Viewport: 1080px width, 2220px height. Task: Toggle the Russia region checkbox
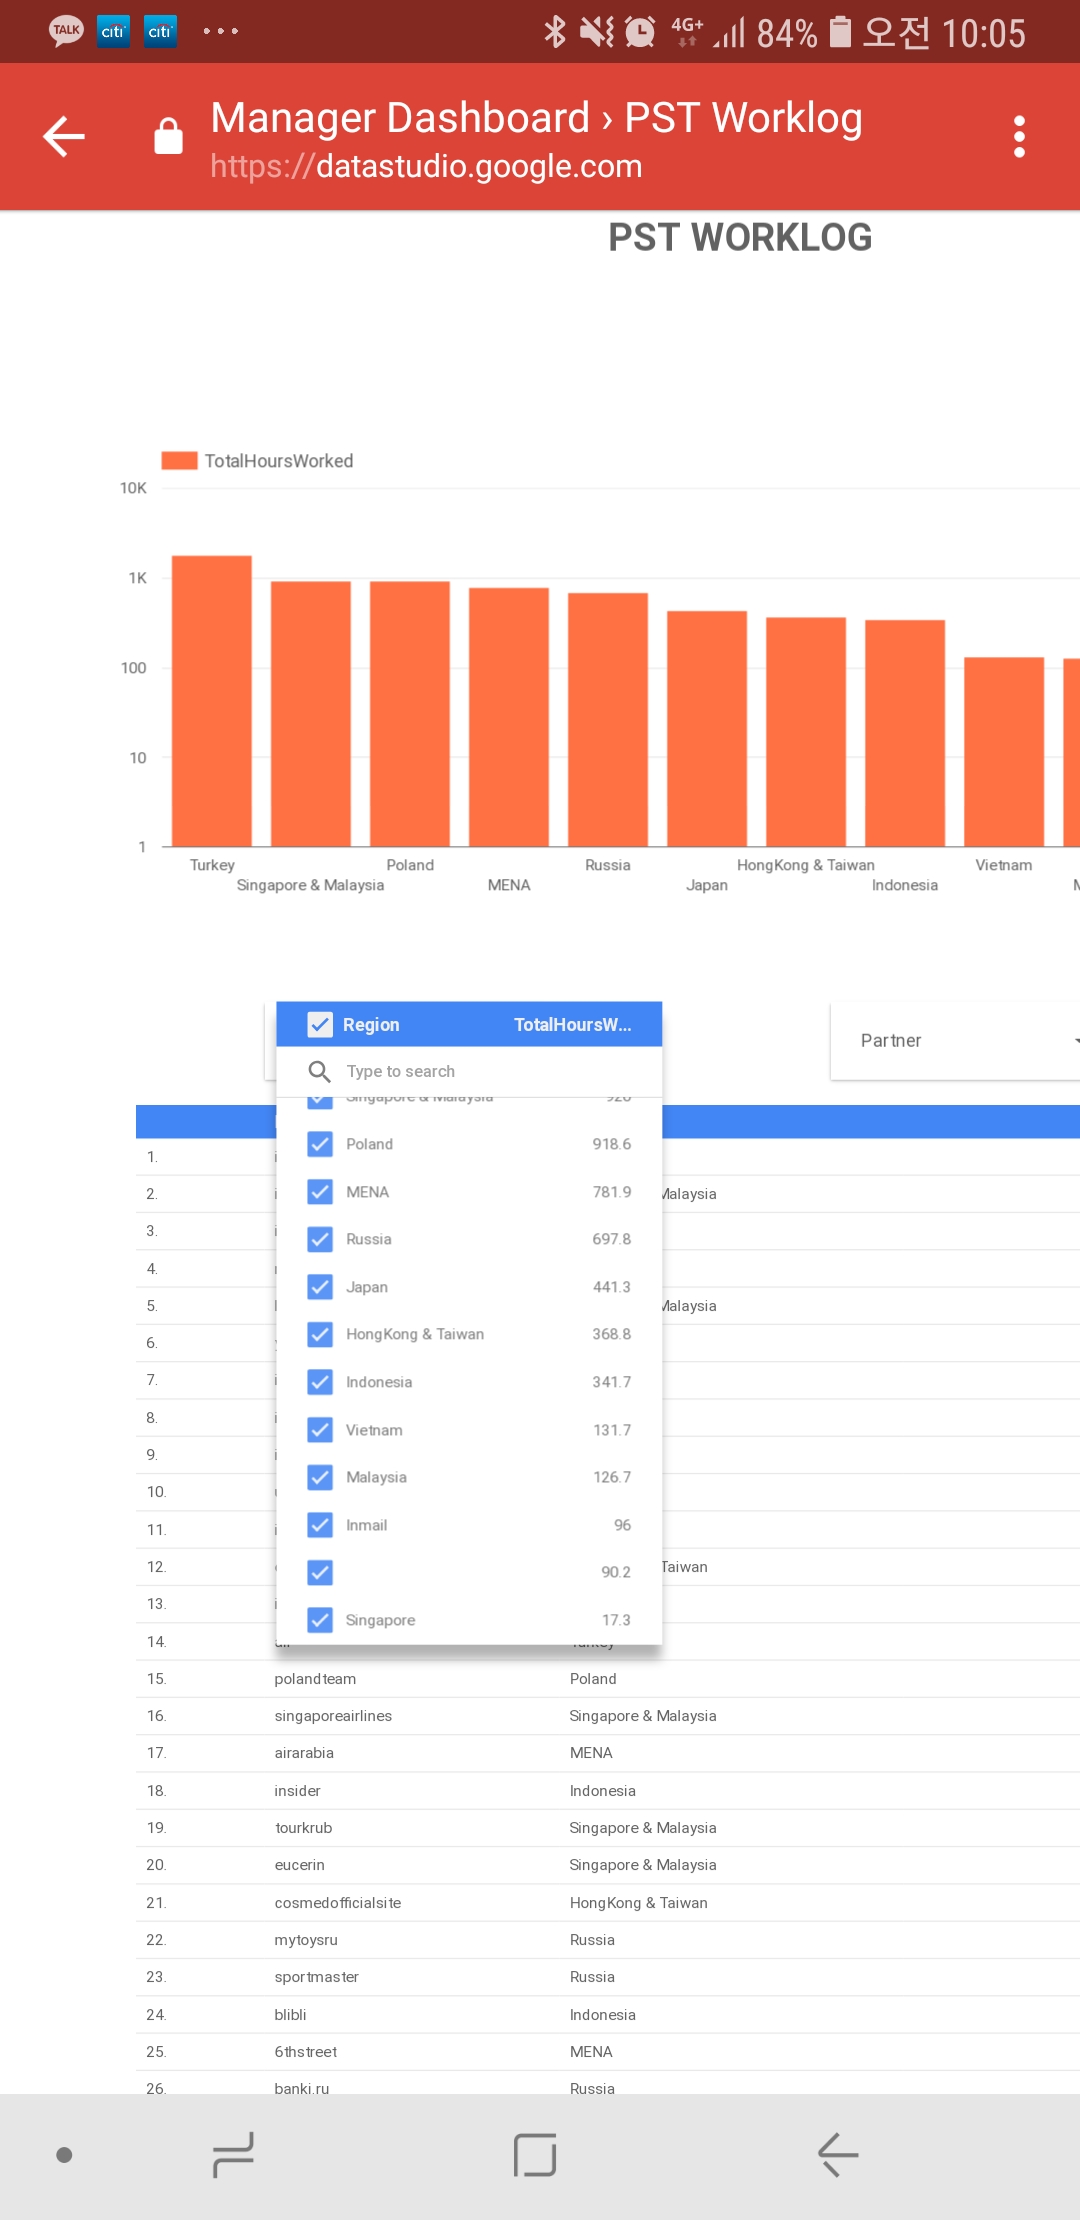coord(320,1240)
